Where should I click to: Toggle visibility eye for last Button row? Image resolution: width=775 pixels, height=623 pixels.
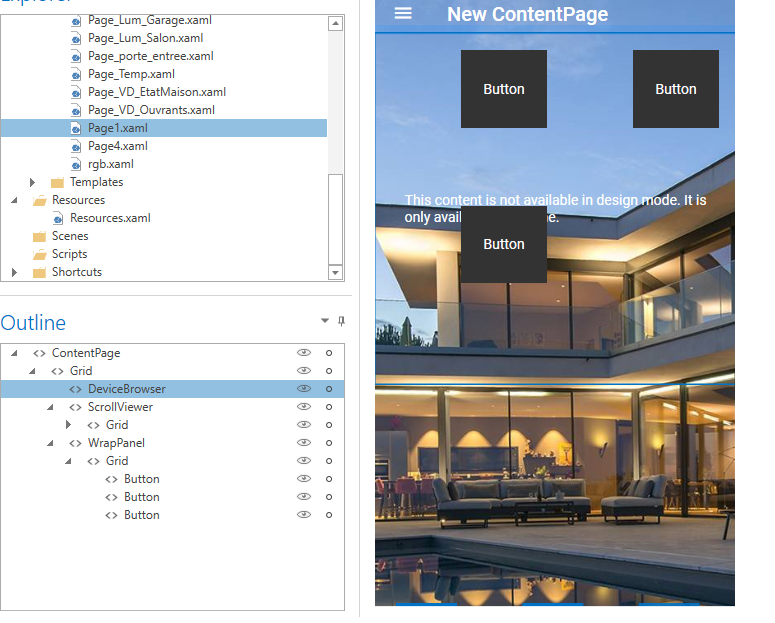tap(303, 515)
